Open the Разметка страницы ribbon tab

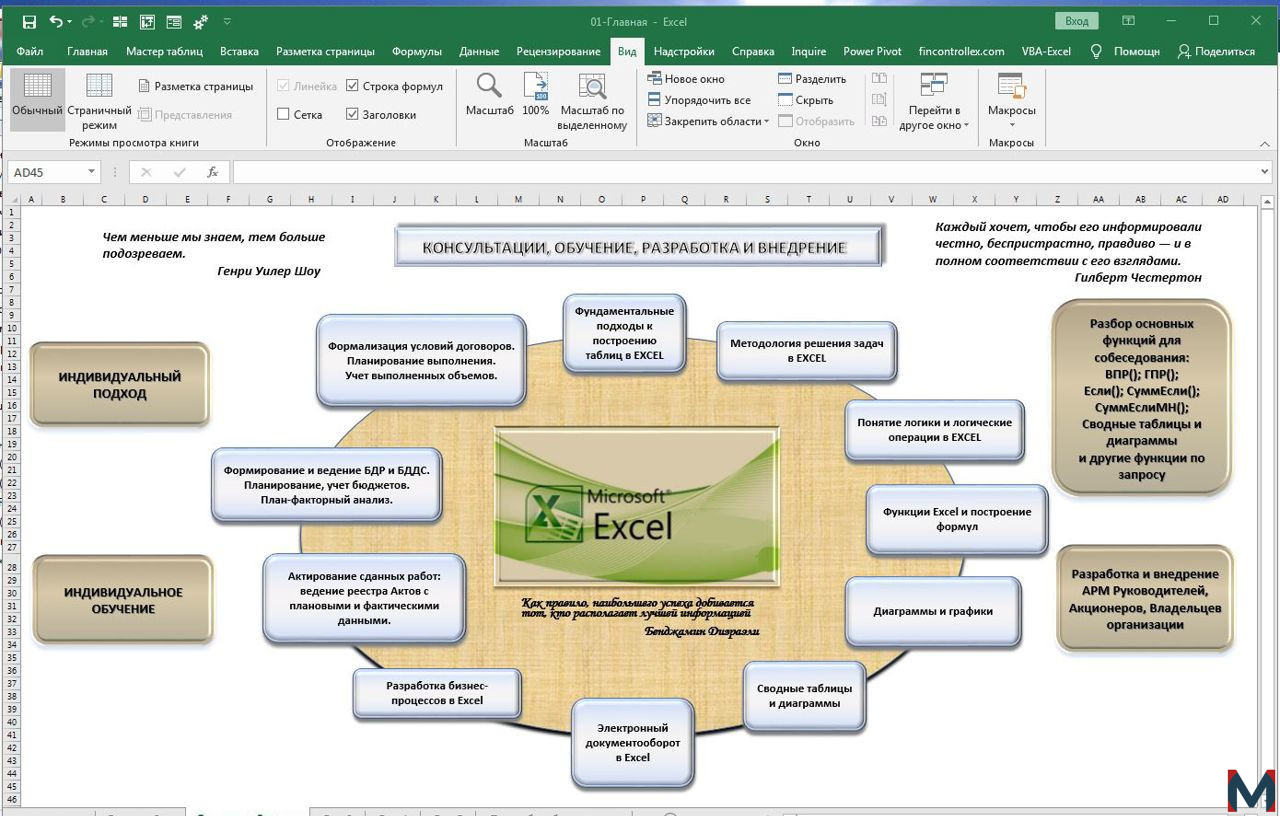[325, 51]
